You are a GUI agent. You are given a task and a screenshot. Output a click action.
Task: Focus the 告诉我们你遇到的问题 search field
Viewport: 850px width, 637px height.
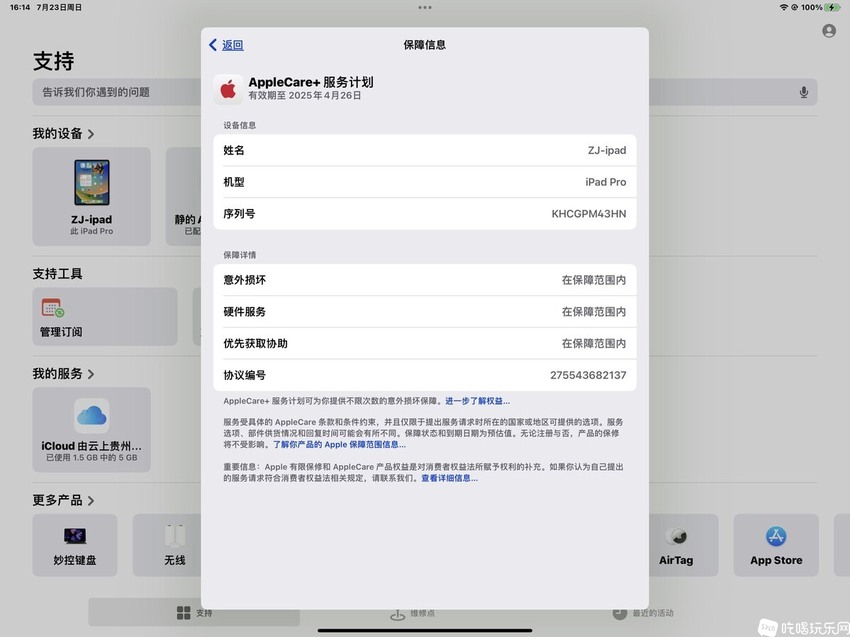point(424,92)
